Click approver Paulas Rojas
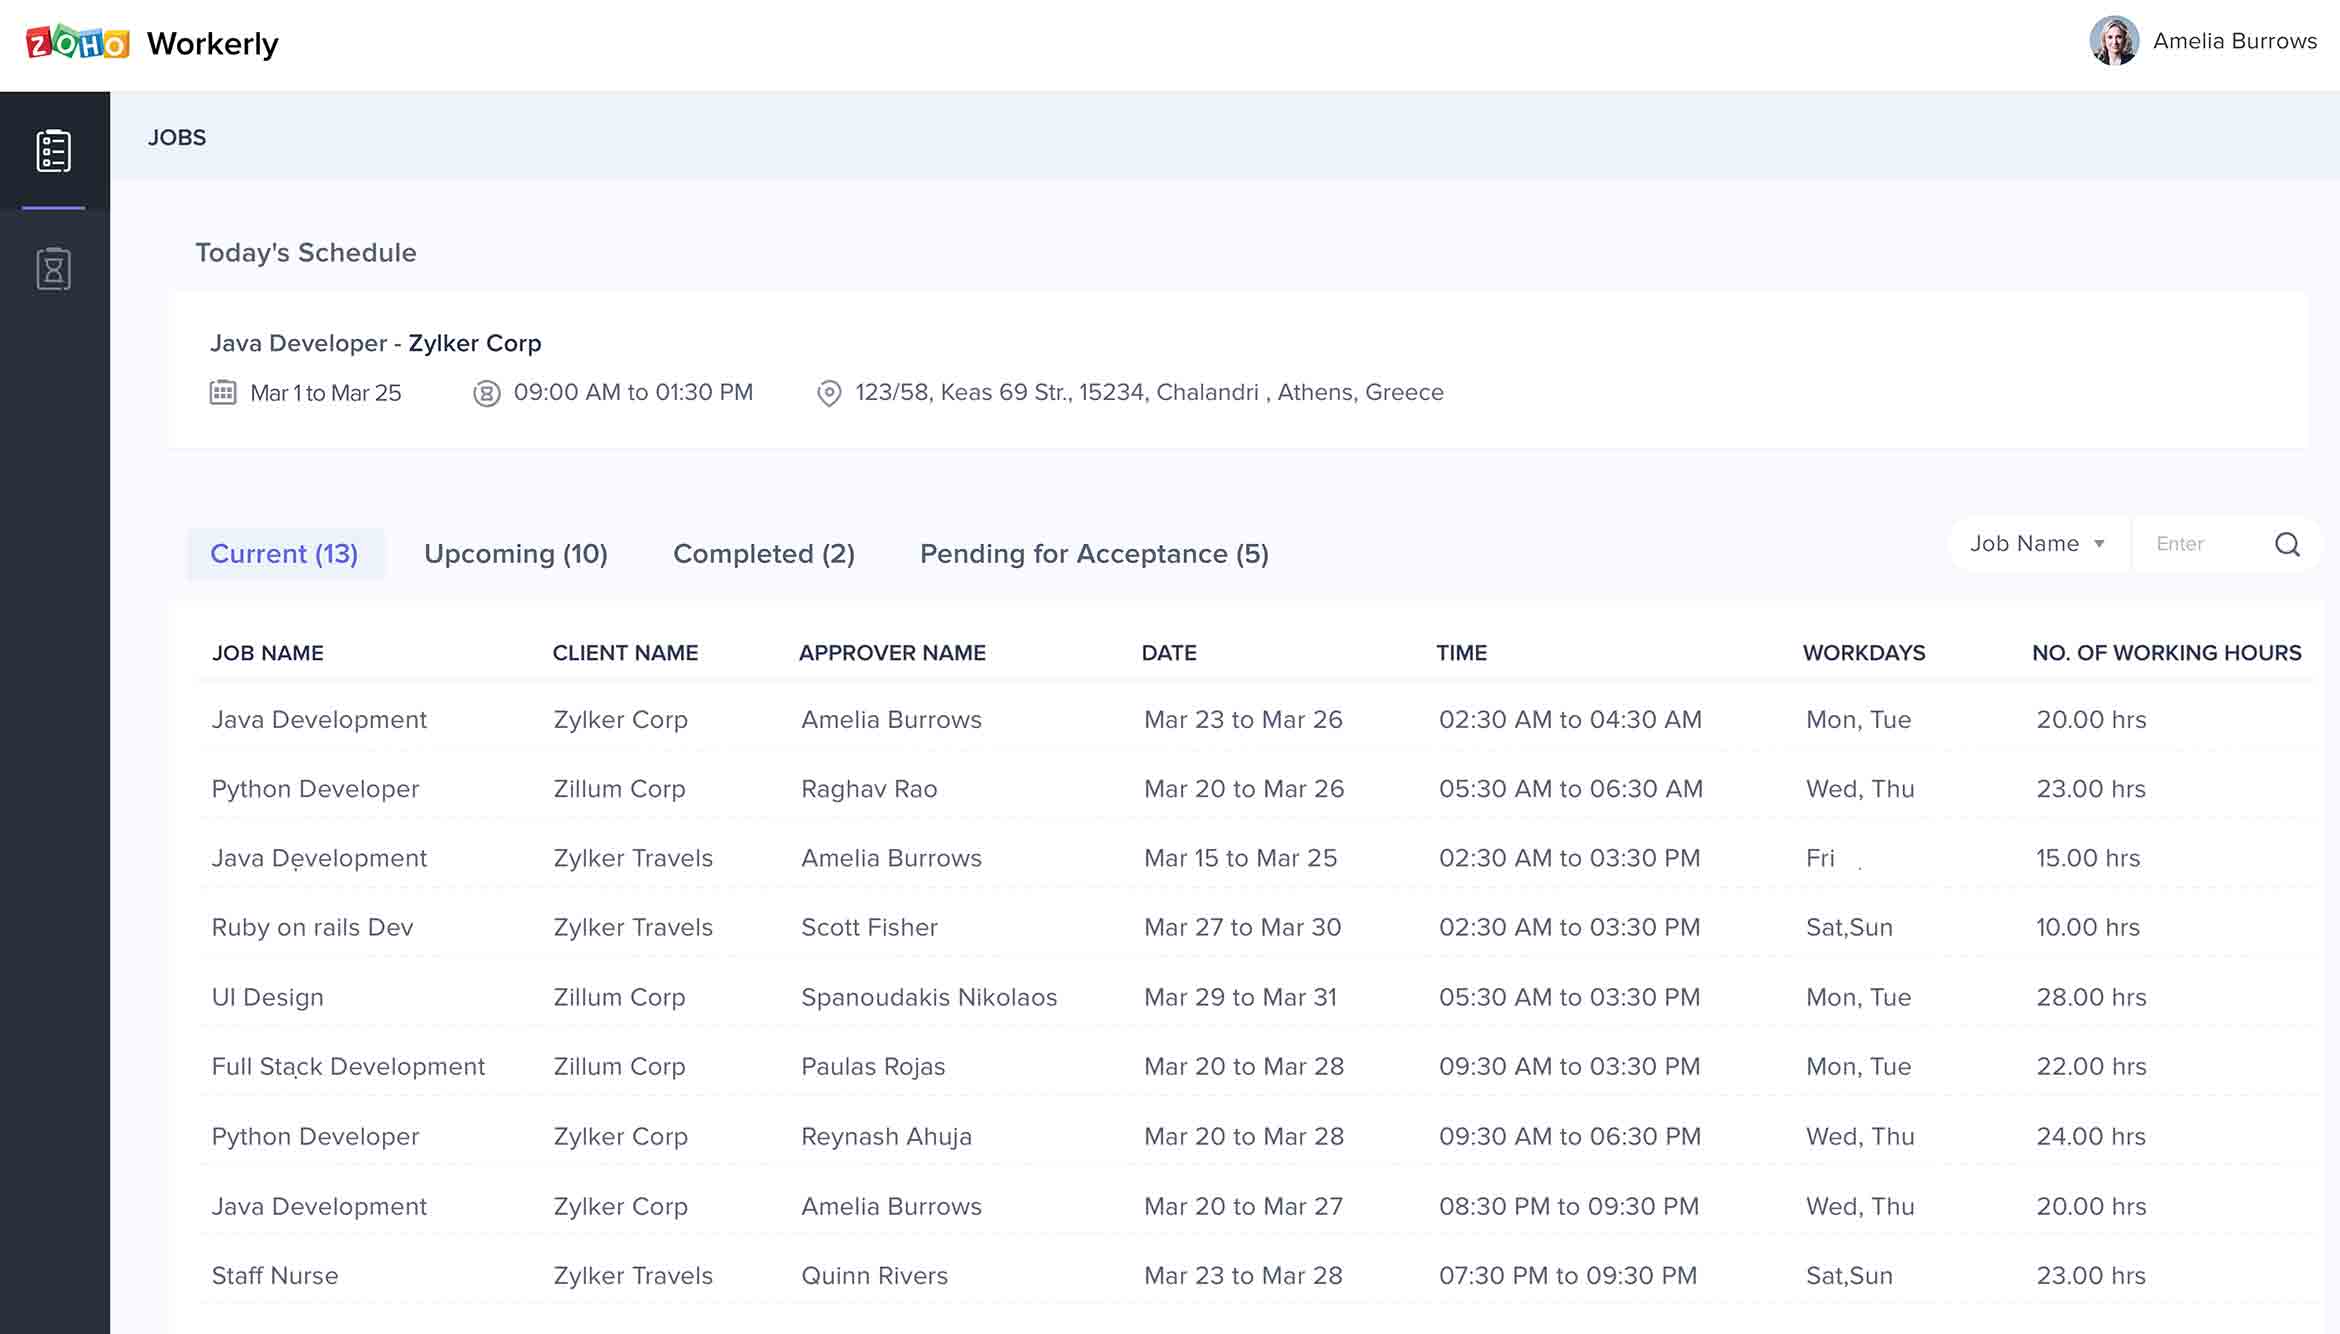Screen dimensions: 2340x1334 (873, 1067)
